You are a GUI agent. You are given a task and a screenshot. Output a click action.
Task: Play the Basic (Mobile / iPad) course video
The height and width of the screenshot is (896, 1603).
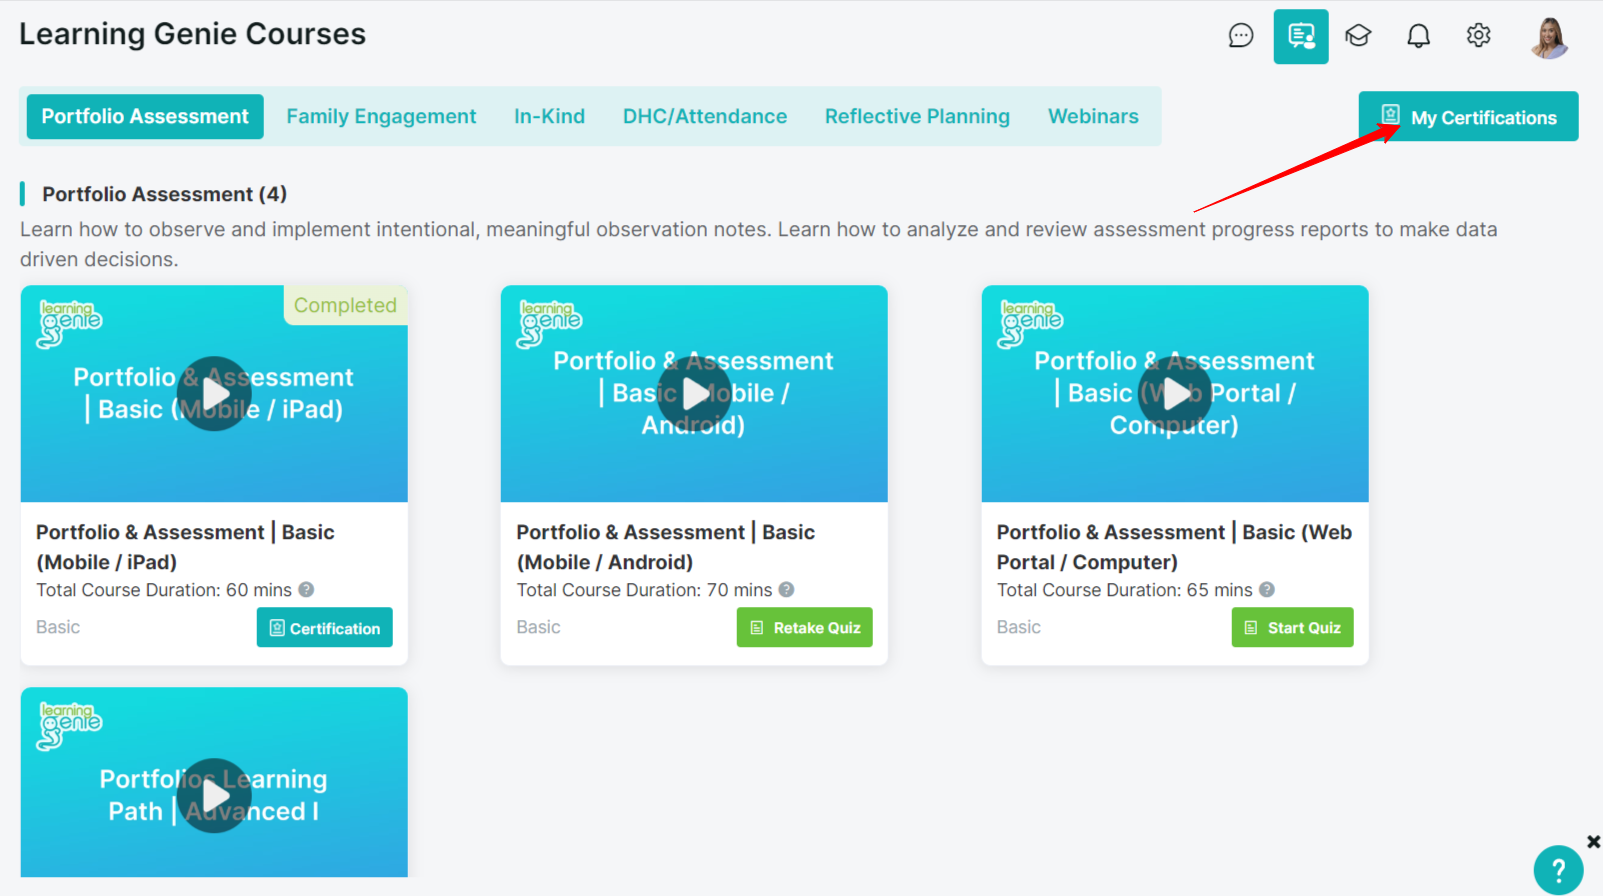214,394
